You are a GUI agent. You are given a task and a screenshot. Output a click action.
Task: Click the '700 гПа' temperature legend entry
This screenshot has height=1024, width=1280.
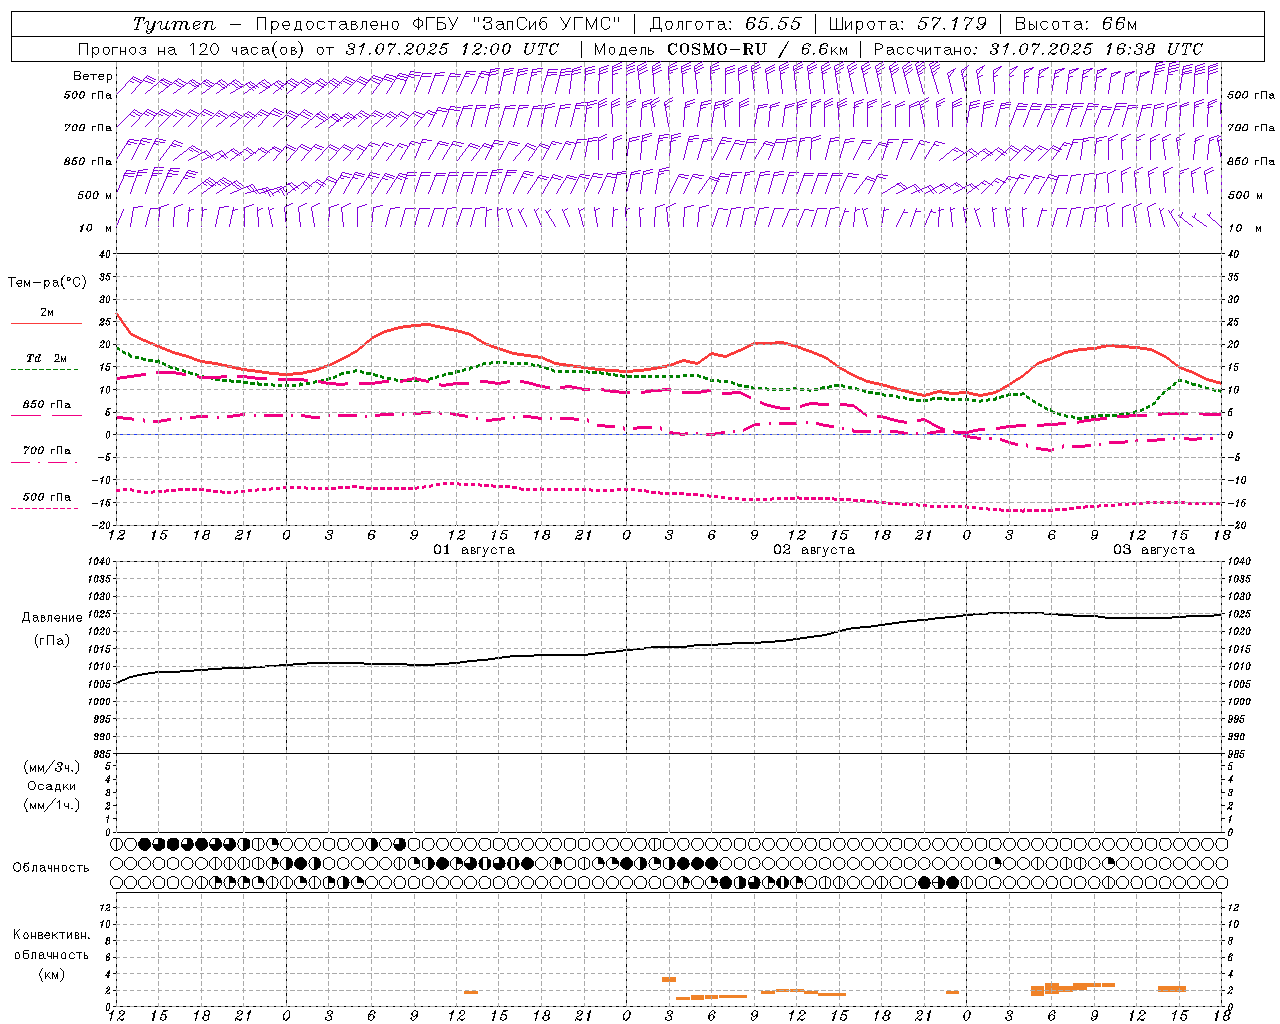tap(47, 451)
